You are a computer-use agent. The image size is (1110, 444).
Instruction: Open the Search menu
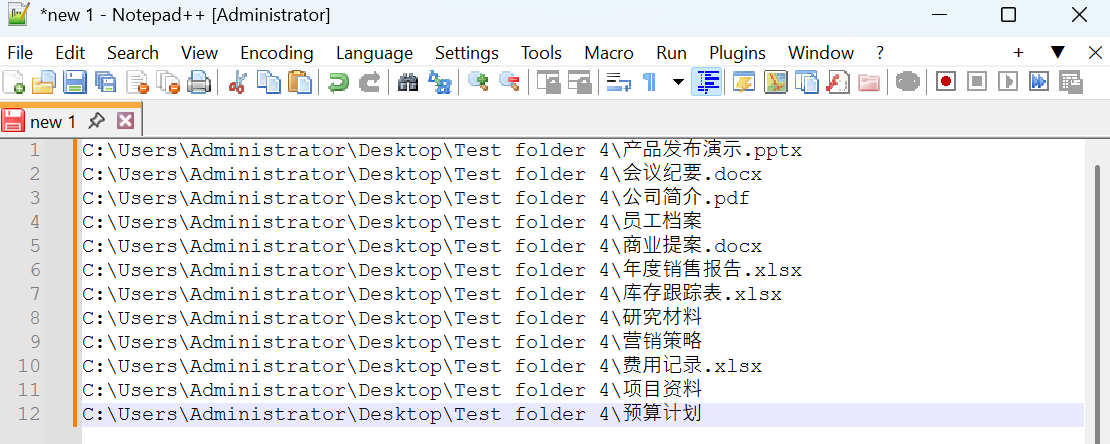click(132, 53)
